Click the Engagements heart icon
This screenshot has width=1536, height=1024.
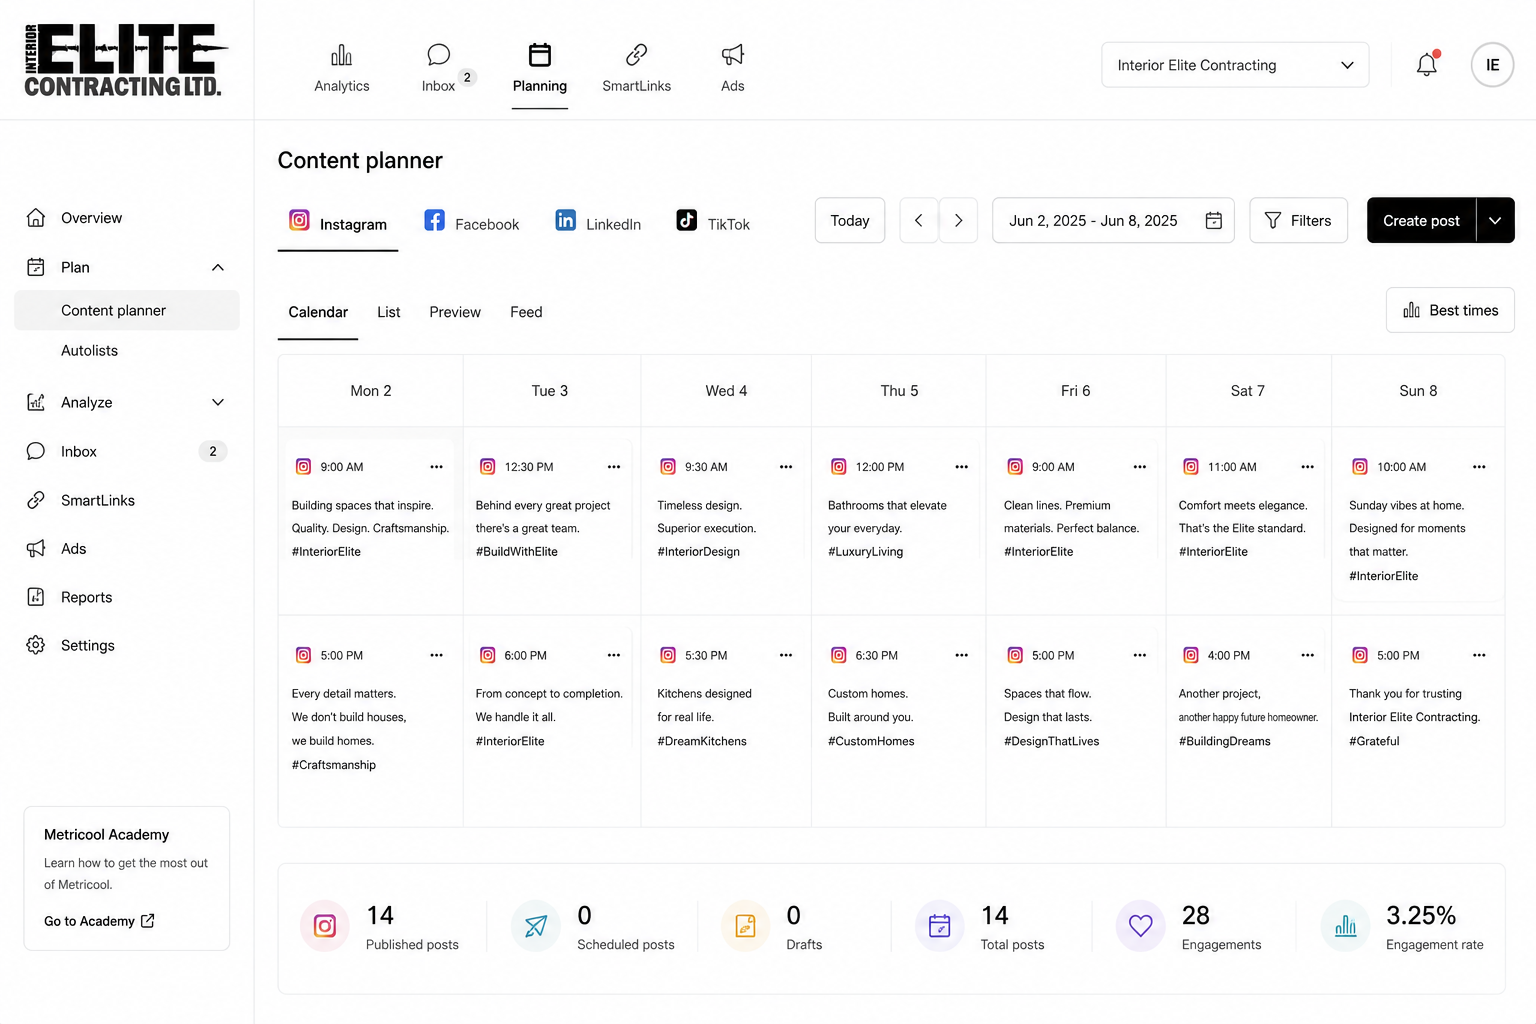[x=1140, y=926]
